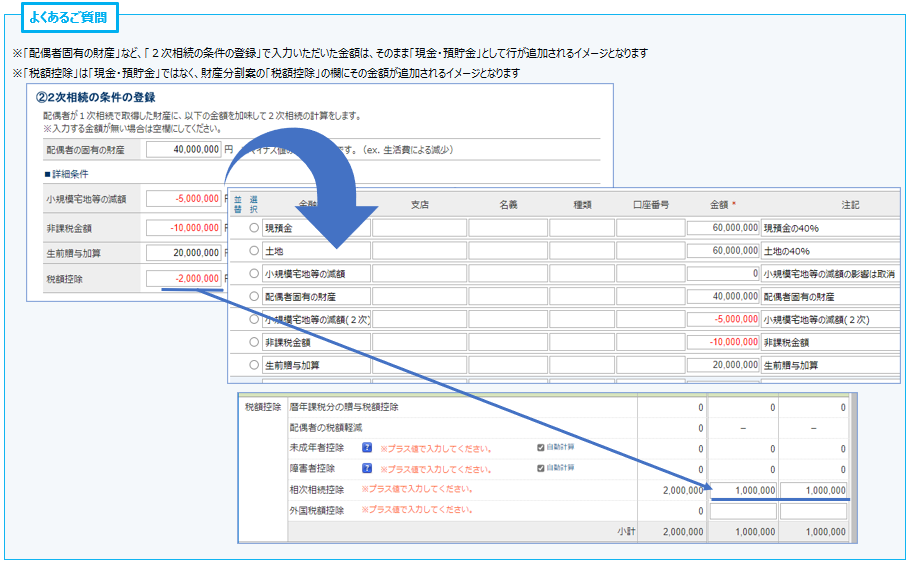Select radio button for 配偶者固有の財産 row
Viewport: 909px width, 564px height.
pos(254,296)
